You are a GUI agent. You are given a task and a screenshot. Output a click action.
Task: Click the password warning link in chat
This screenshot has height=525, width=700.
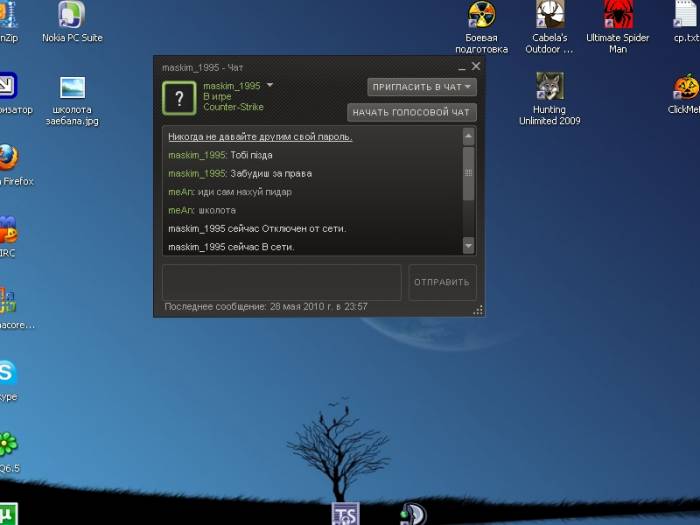(260, 137)
